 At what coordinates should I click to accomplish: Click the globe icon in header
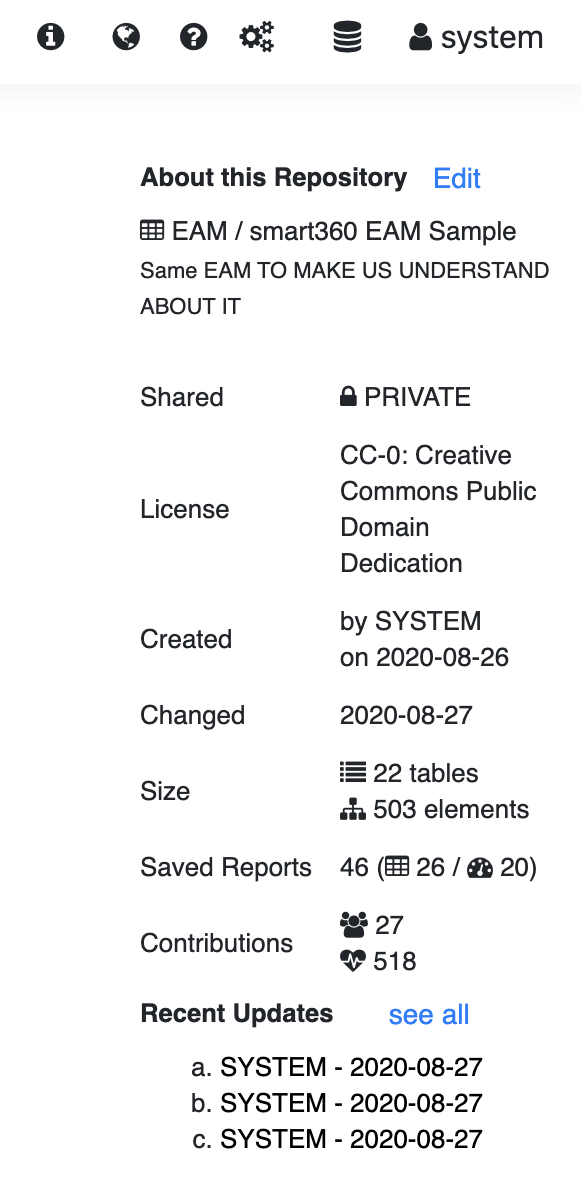point(126,36)
